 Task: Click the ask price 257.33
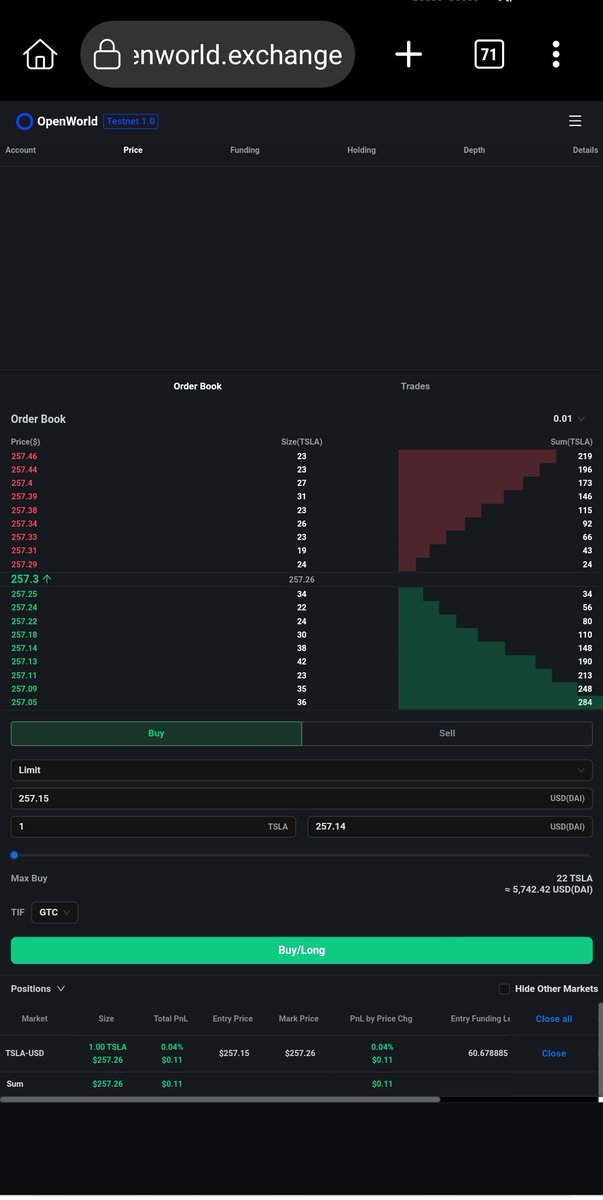coord(24,537)
